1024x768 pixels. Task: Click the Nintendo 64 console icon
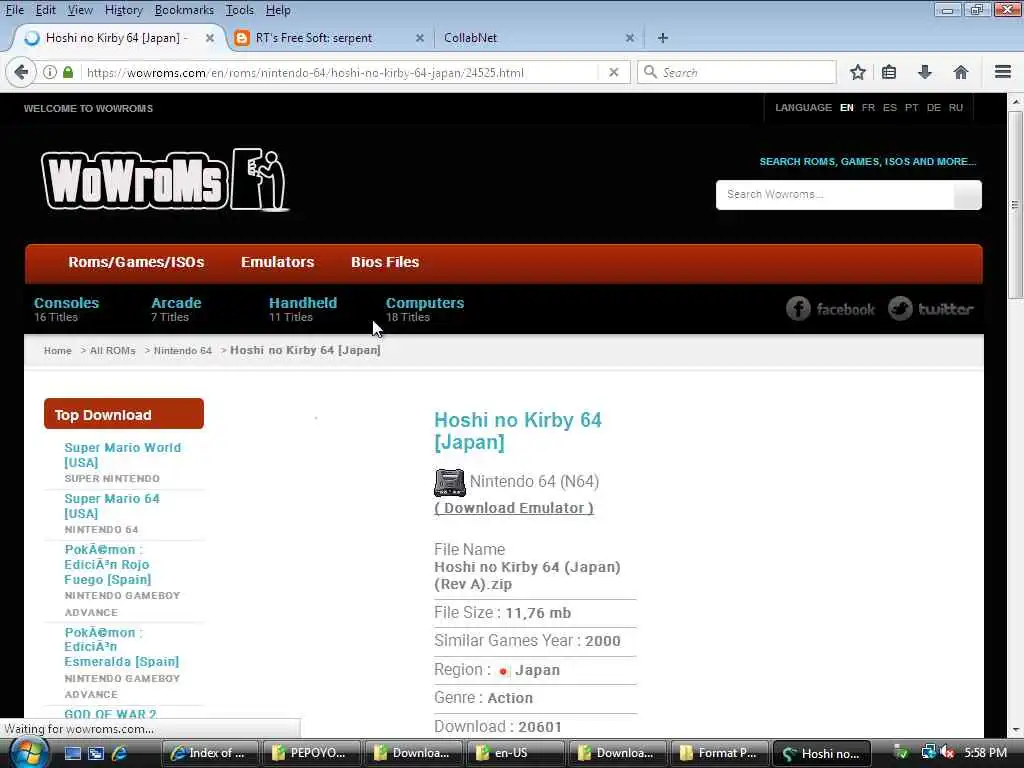pos(449,483)
